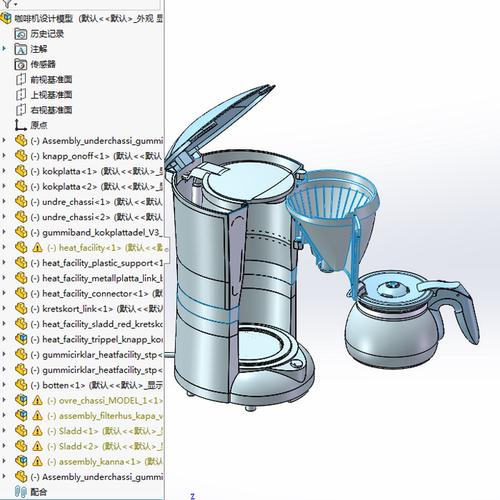
Task: Expand the knapp_onoff<1> node
Action: pyautogui.click(x=4, y=156)
